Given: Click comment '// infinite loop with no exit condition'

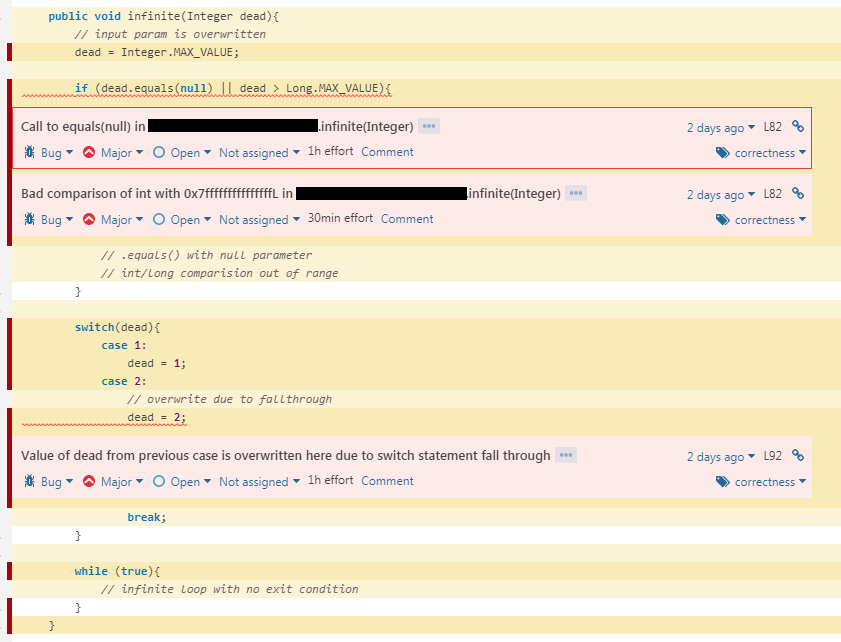Looking at the screenshot, I should click(230, 589).
